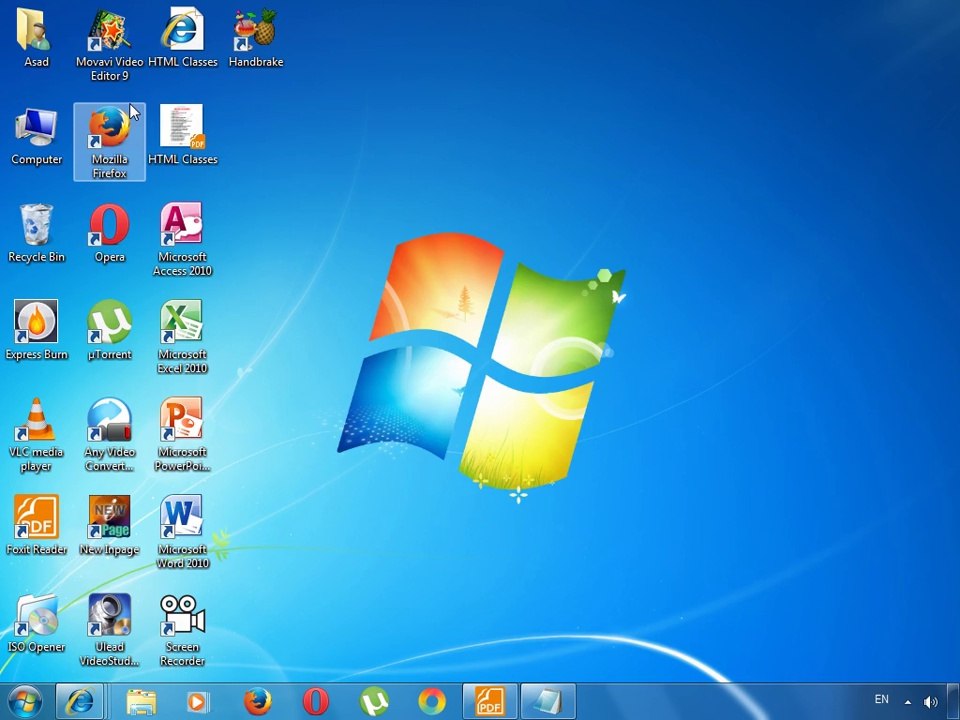Select the Handbrake desktop icon
This screenshot has height=720, width=960.
tap(256, 37)
